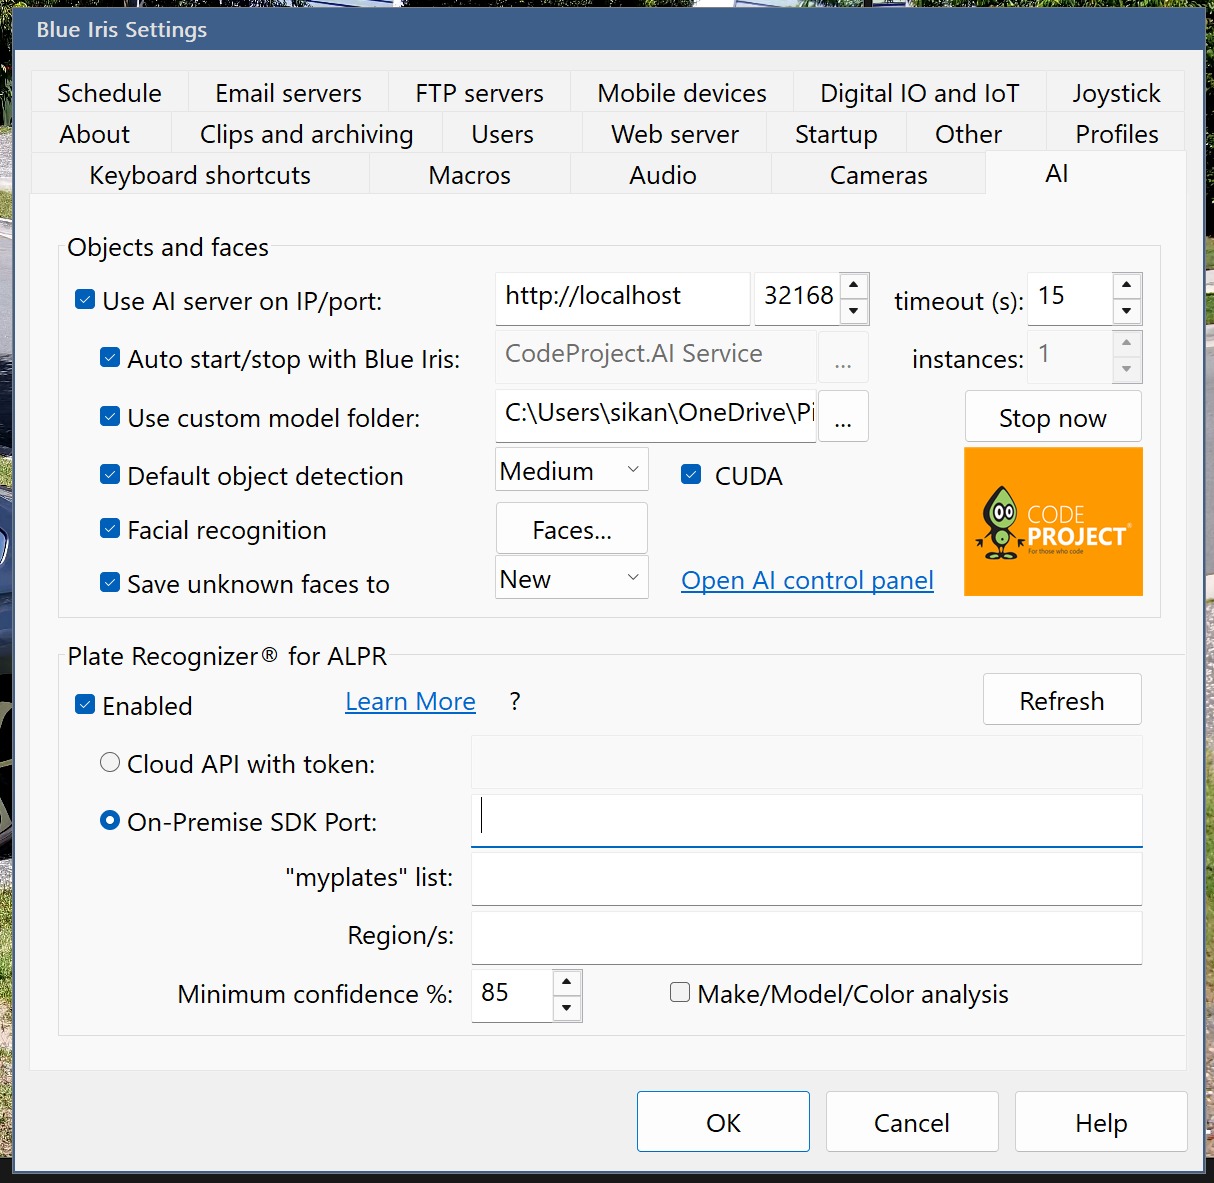Click Refresh in Plate Recognizer section

coord(1062,700)
